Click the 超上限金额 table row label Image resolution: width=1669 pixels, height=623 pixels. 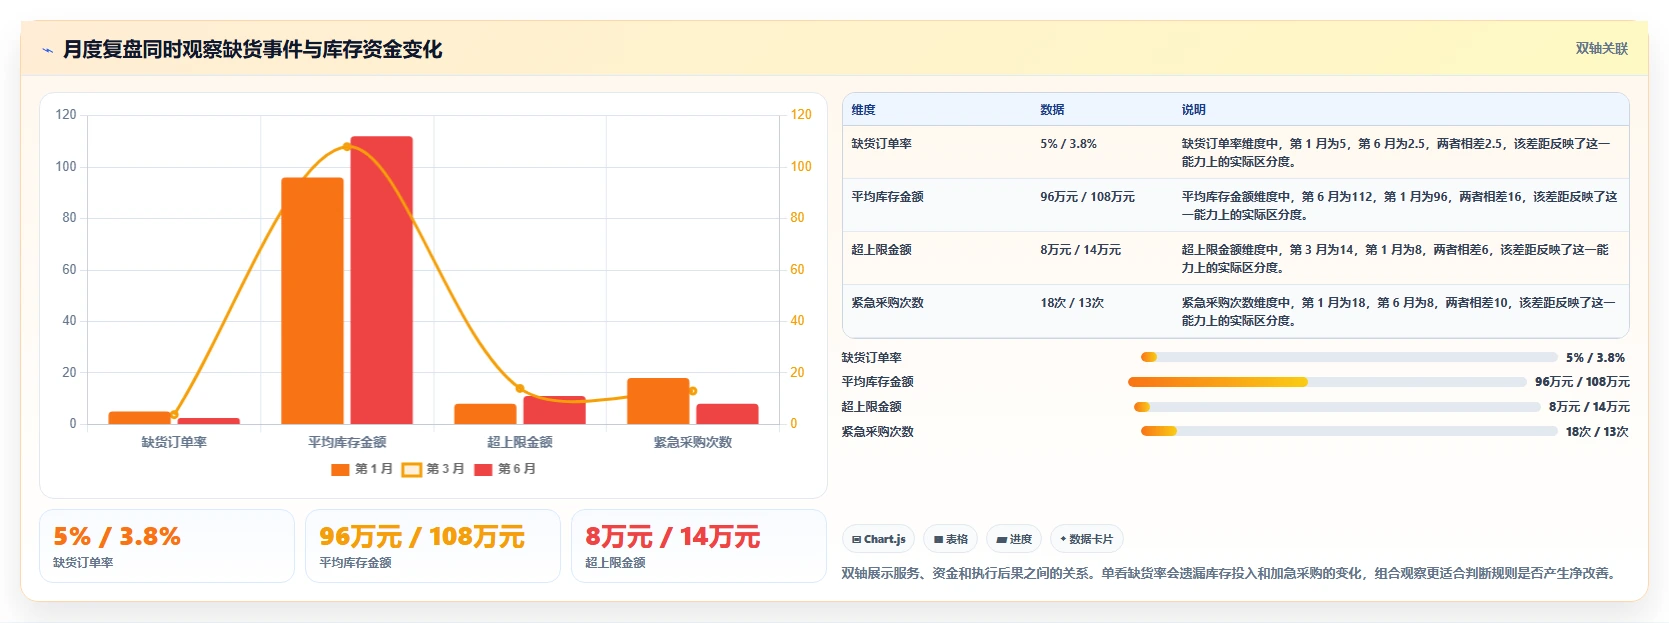click(x=881, y=250)
